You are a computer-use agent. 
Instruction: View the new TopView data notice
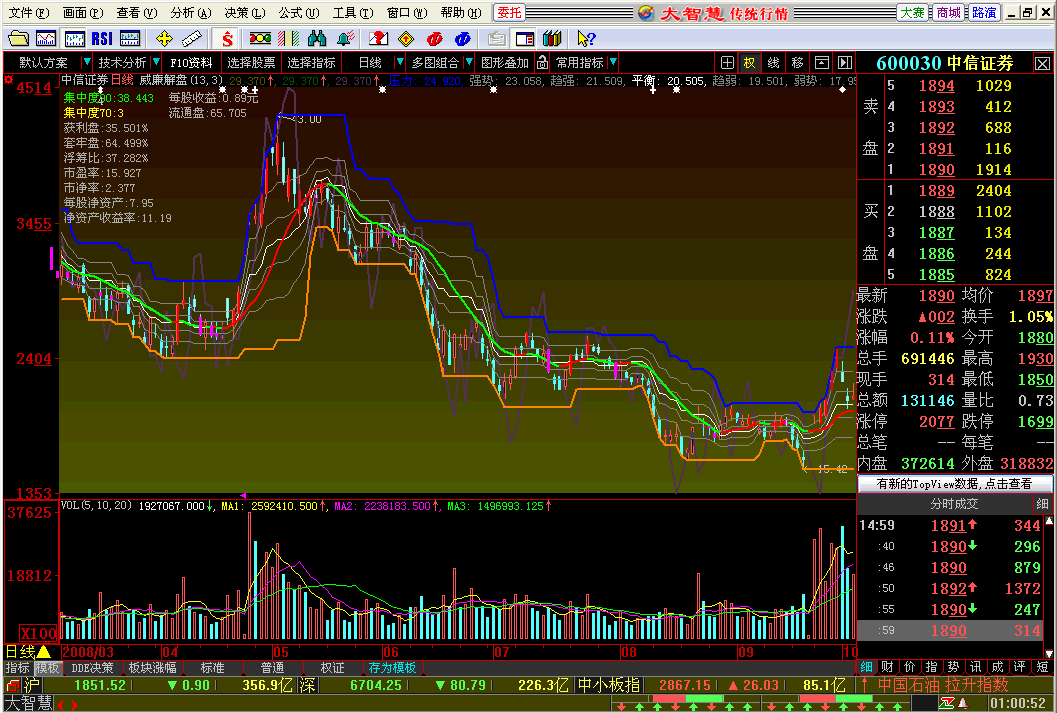[954, 483]
